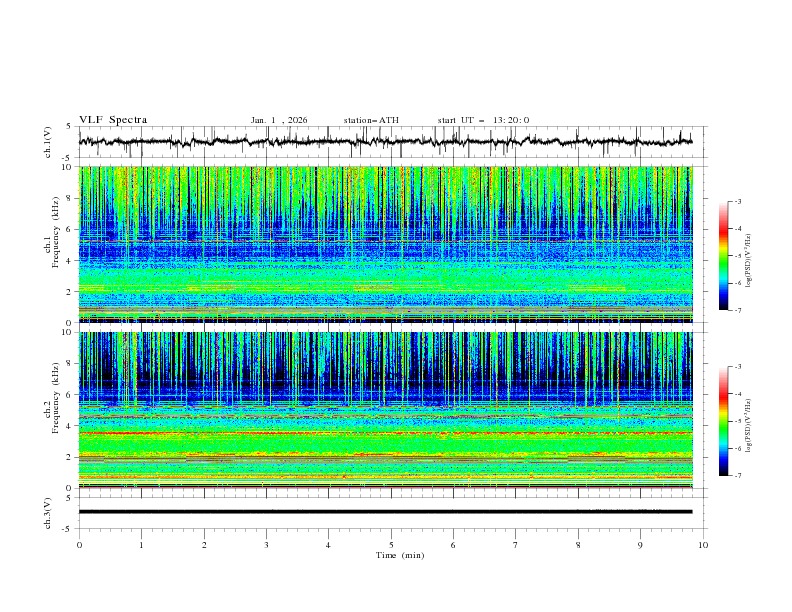
Task: Click the ch.2 frequency spectrogram panel
Action: click(385, 410)
